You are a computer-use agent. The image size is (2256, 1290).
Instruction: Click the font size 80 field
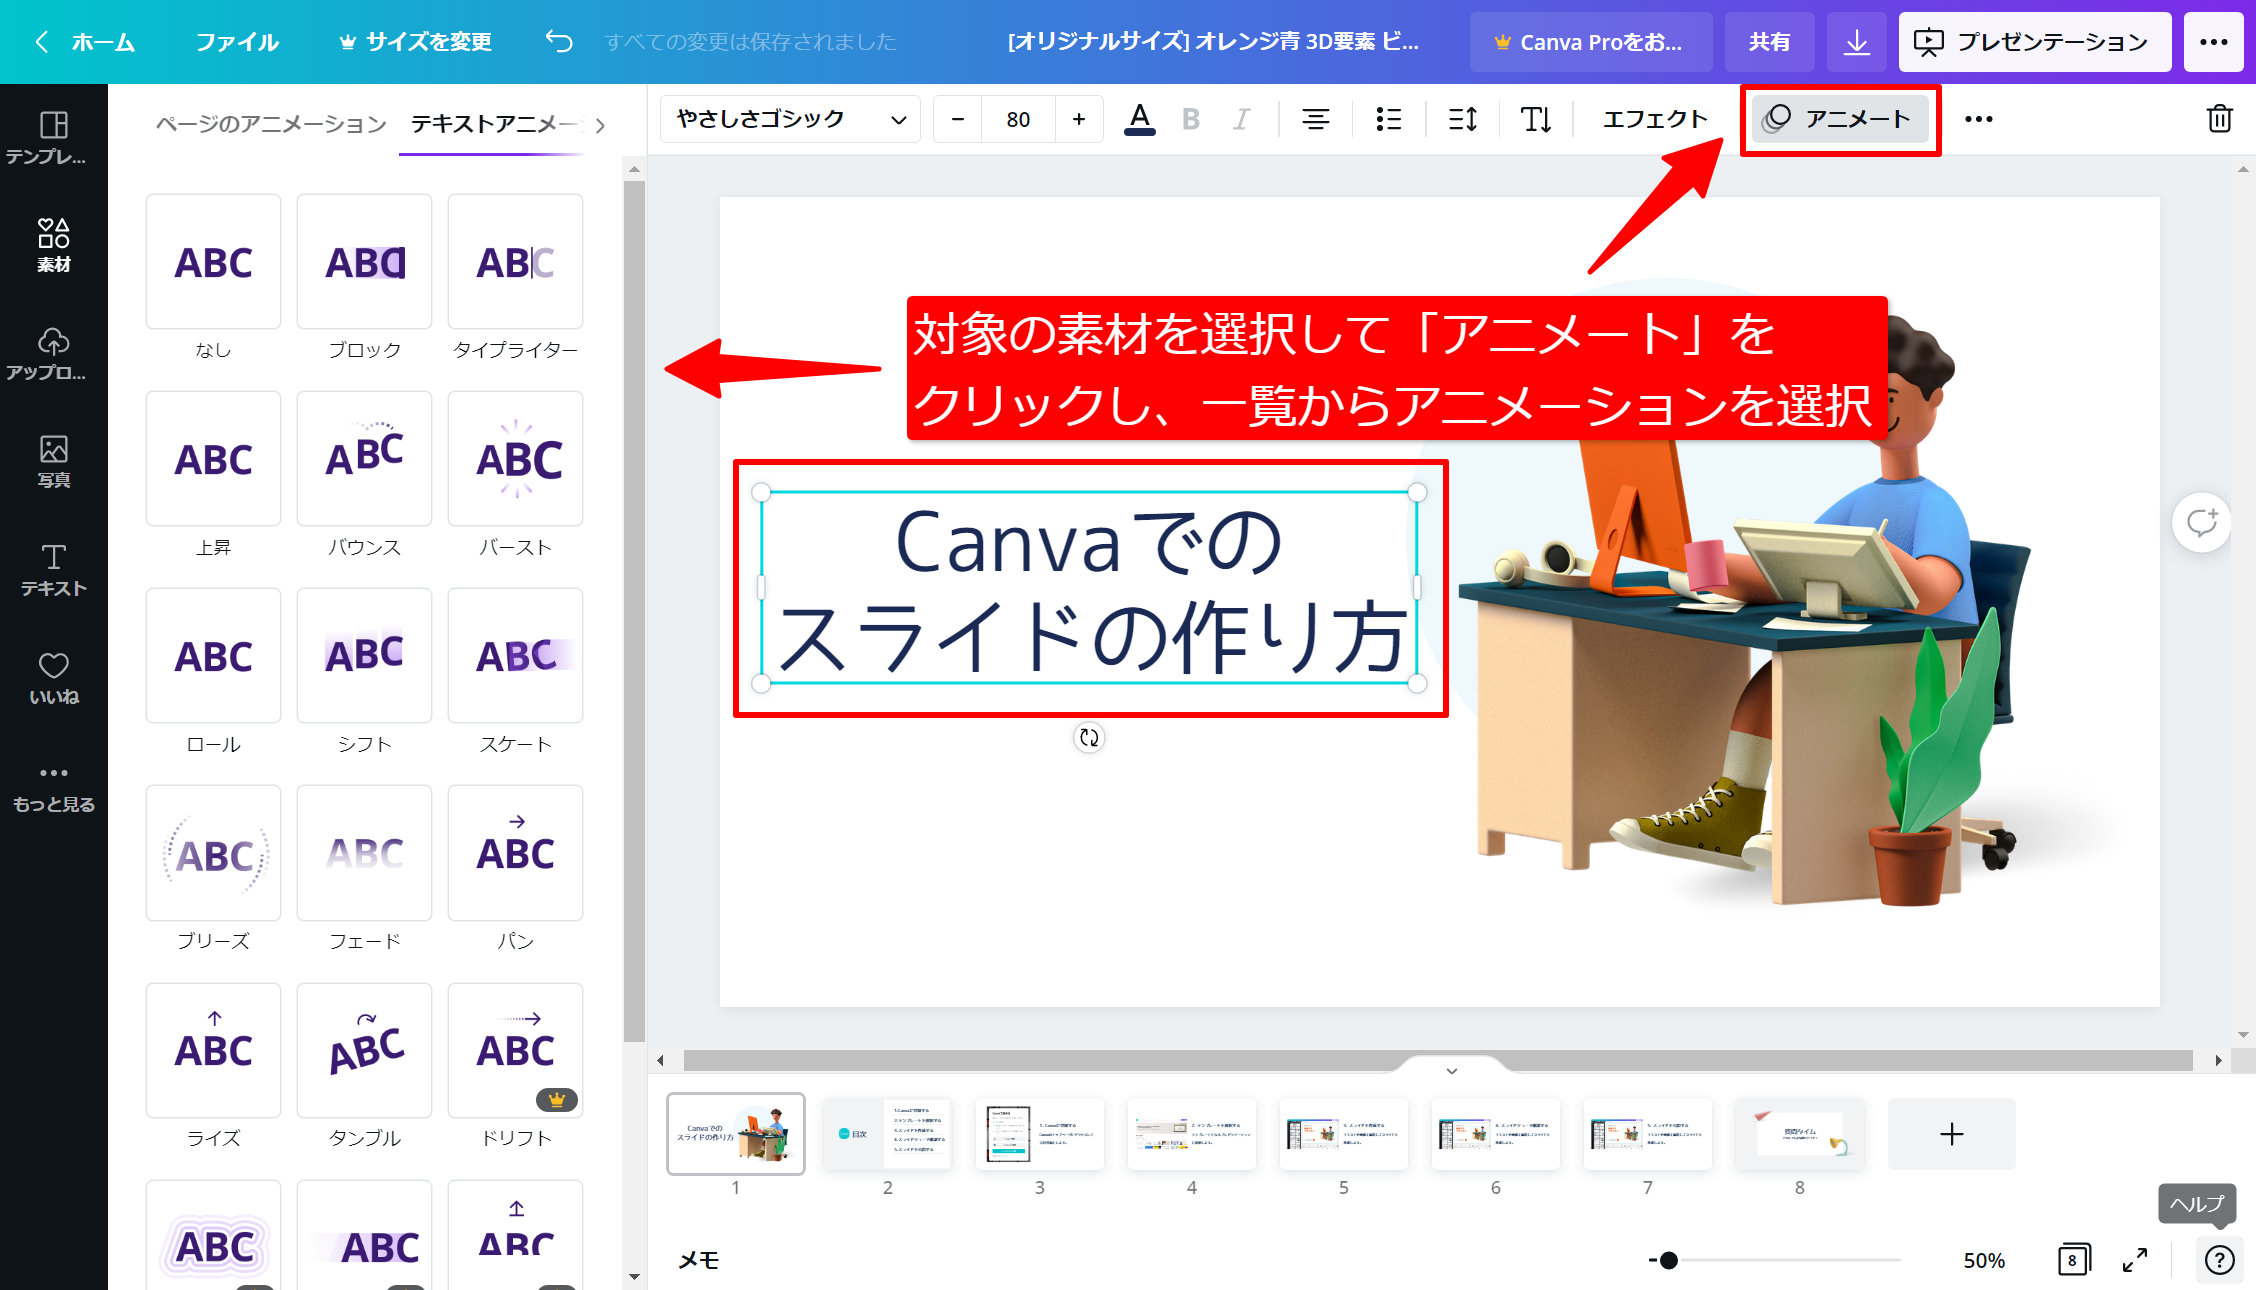tap(1018, 119)
